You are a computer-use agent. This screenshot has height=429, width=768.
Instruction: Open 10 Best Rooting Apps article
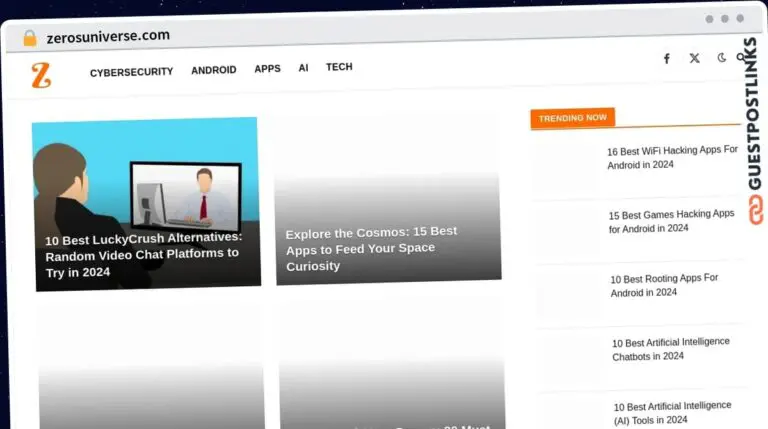tap(664, 285)
